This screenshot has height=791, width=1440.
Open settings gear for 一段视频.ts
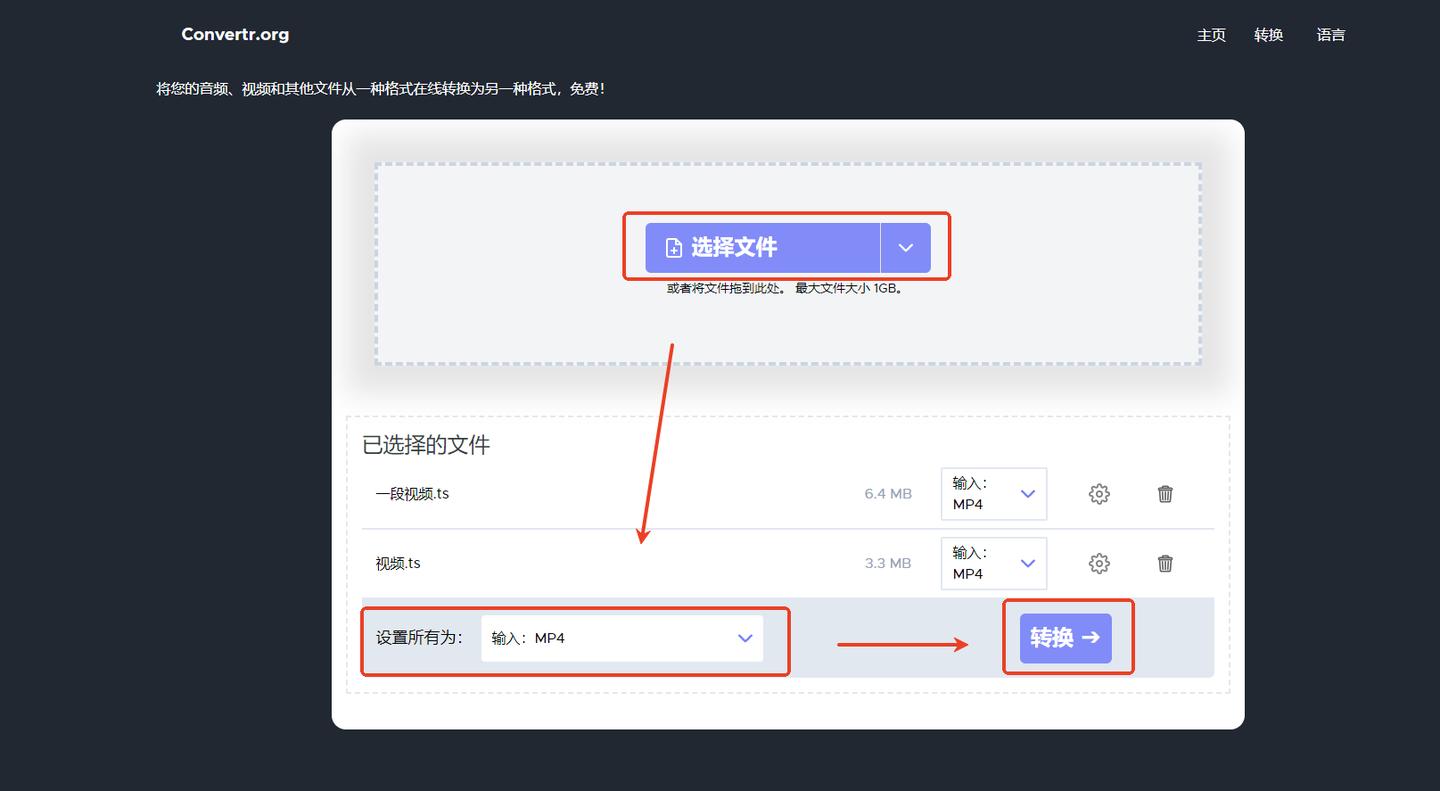pyautogui.click(x=1099, y=494)
